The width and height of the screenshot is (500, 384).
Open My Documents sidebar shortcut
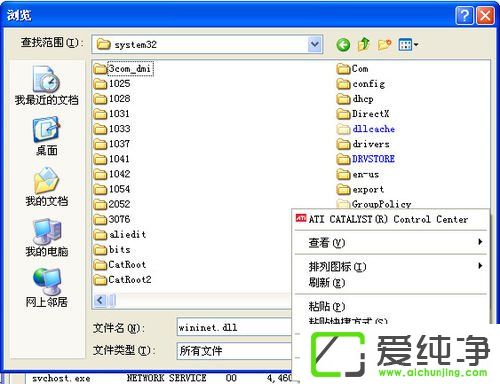[x=46, y=187]
